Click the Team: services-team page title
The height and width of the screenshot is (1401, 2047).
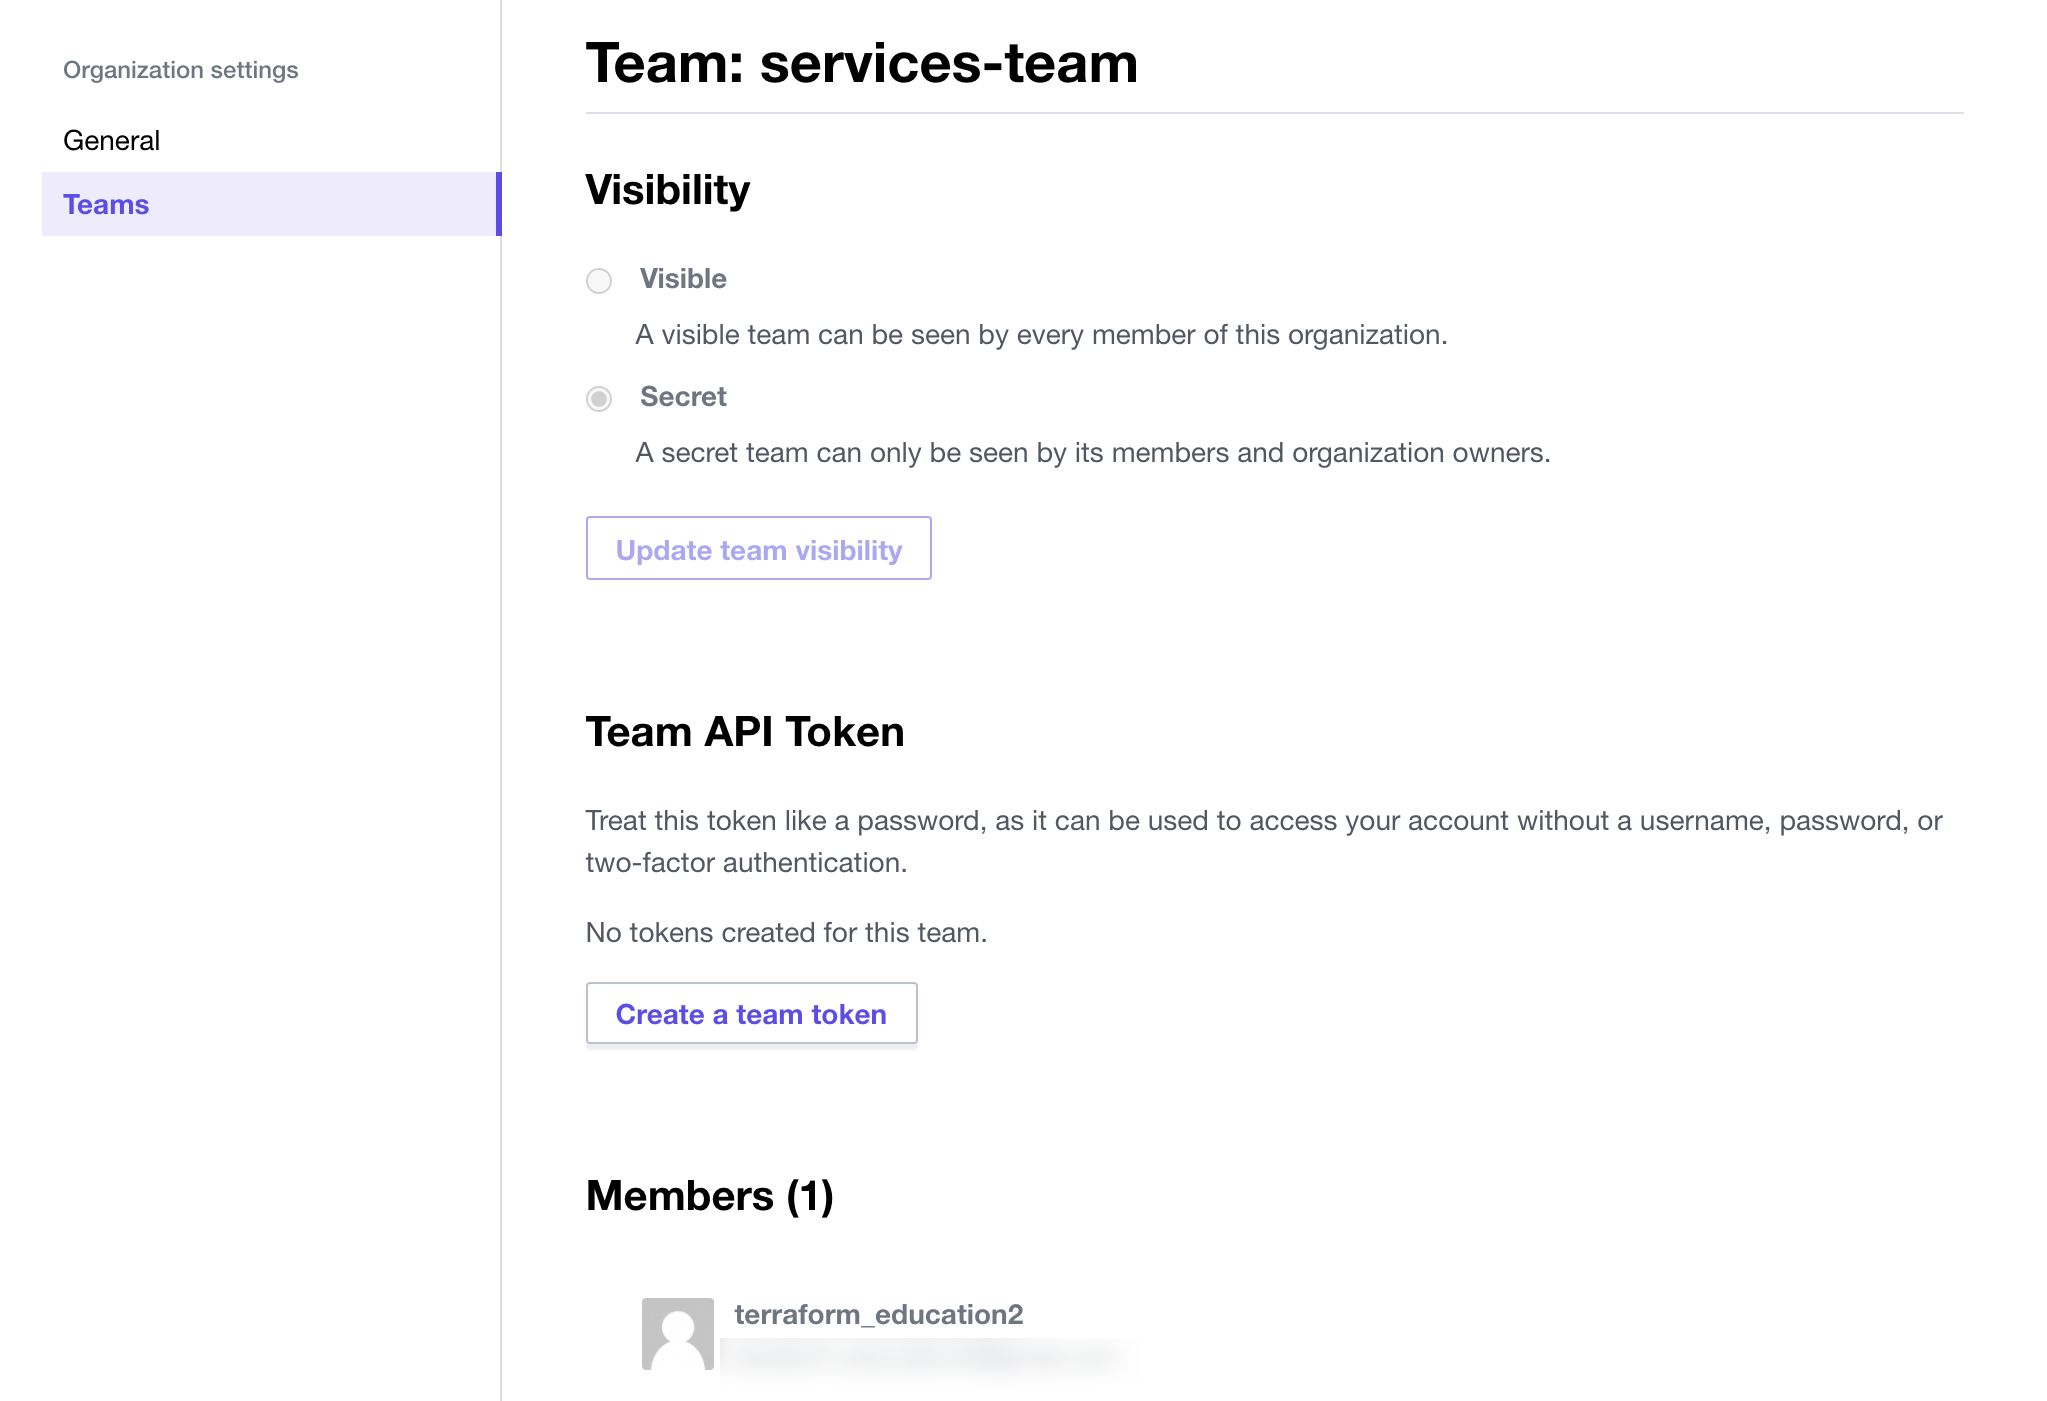[862, 63]
